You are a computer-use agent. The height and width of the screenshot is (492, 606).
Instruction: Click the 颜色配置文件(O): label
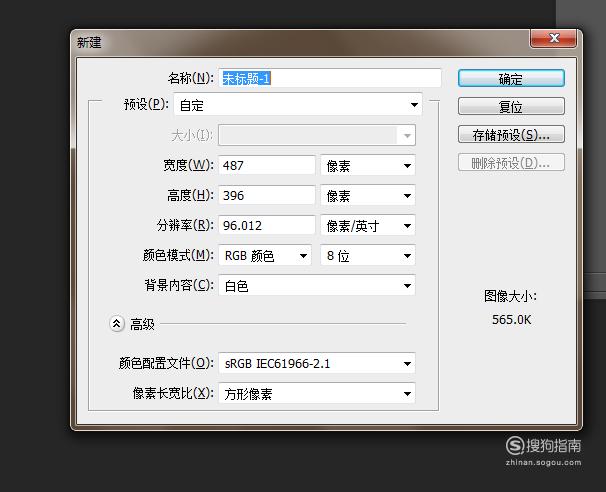click(x=166, y=363)
